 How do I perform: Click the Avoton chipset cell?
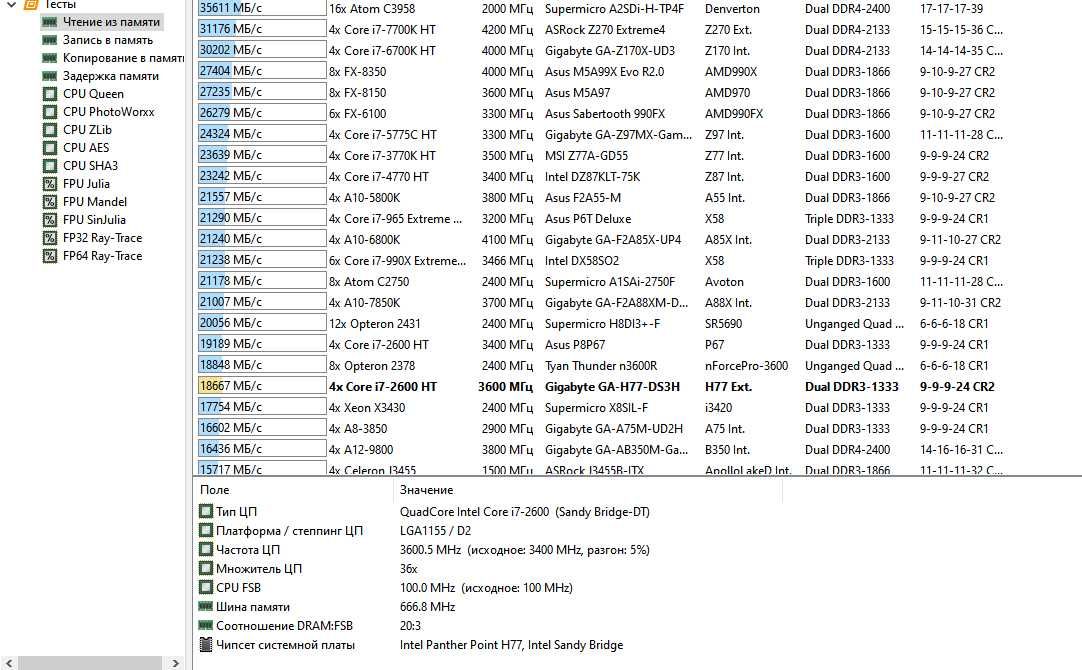(724, 282)
